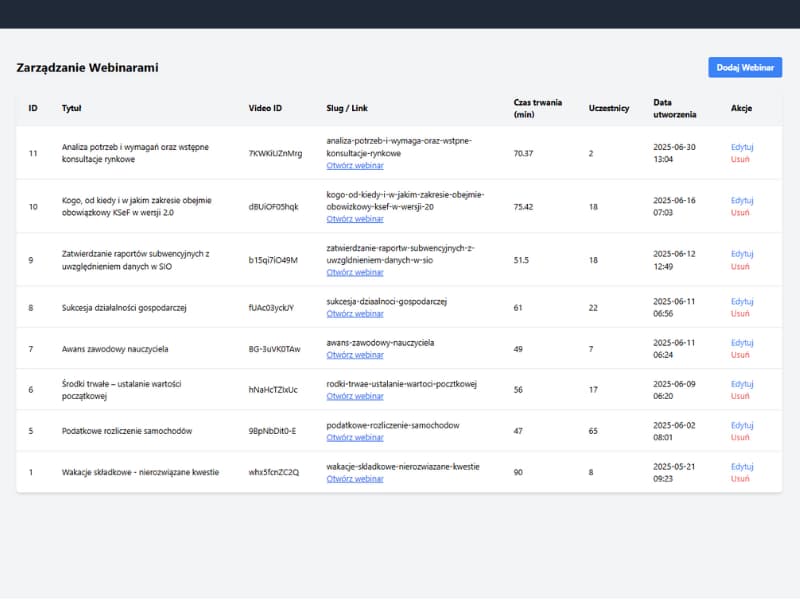
Task: Open webinar link for Analiza potrzeb row
Action: point(355,166)
